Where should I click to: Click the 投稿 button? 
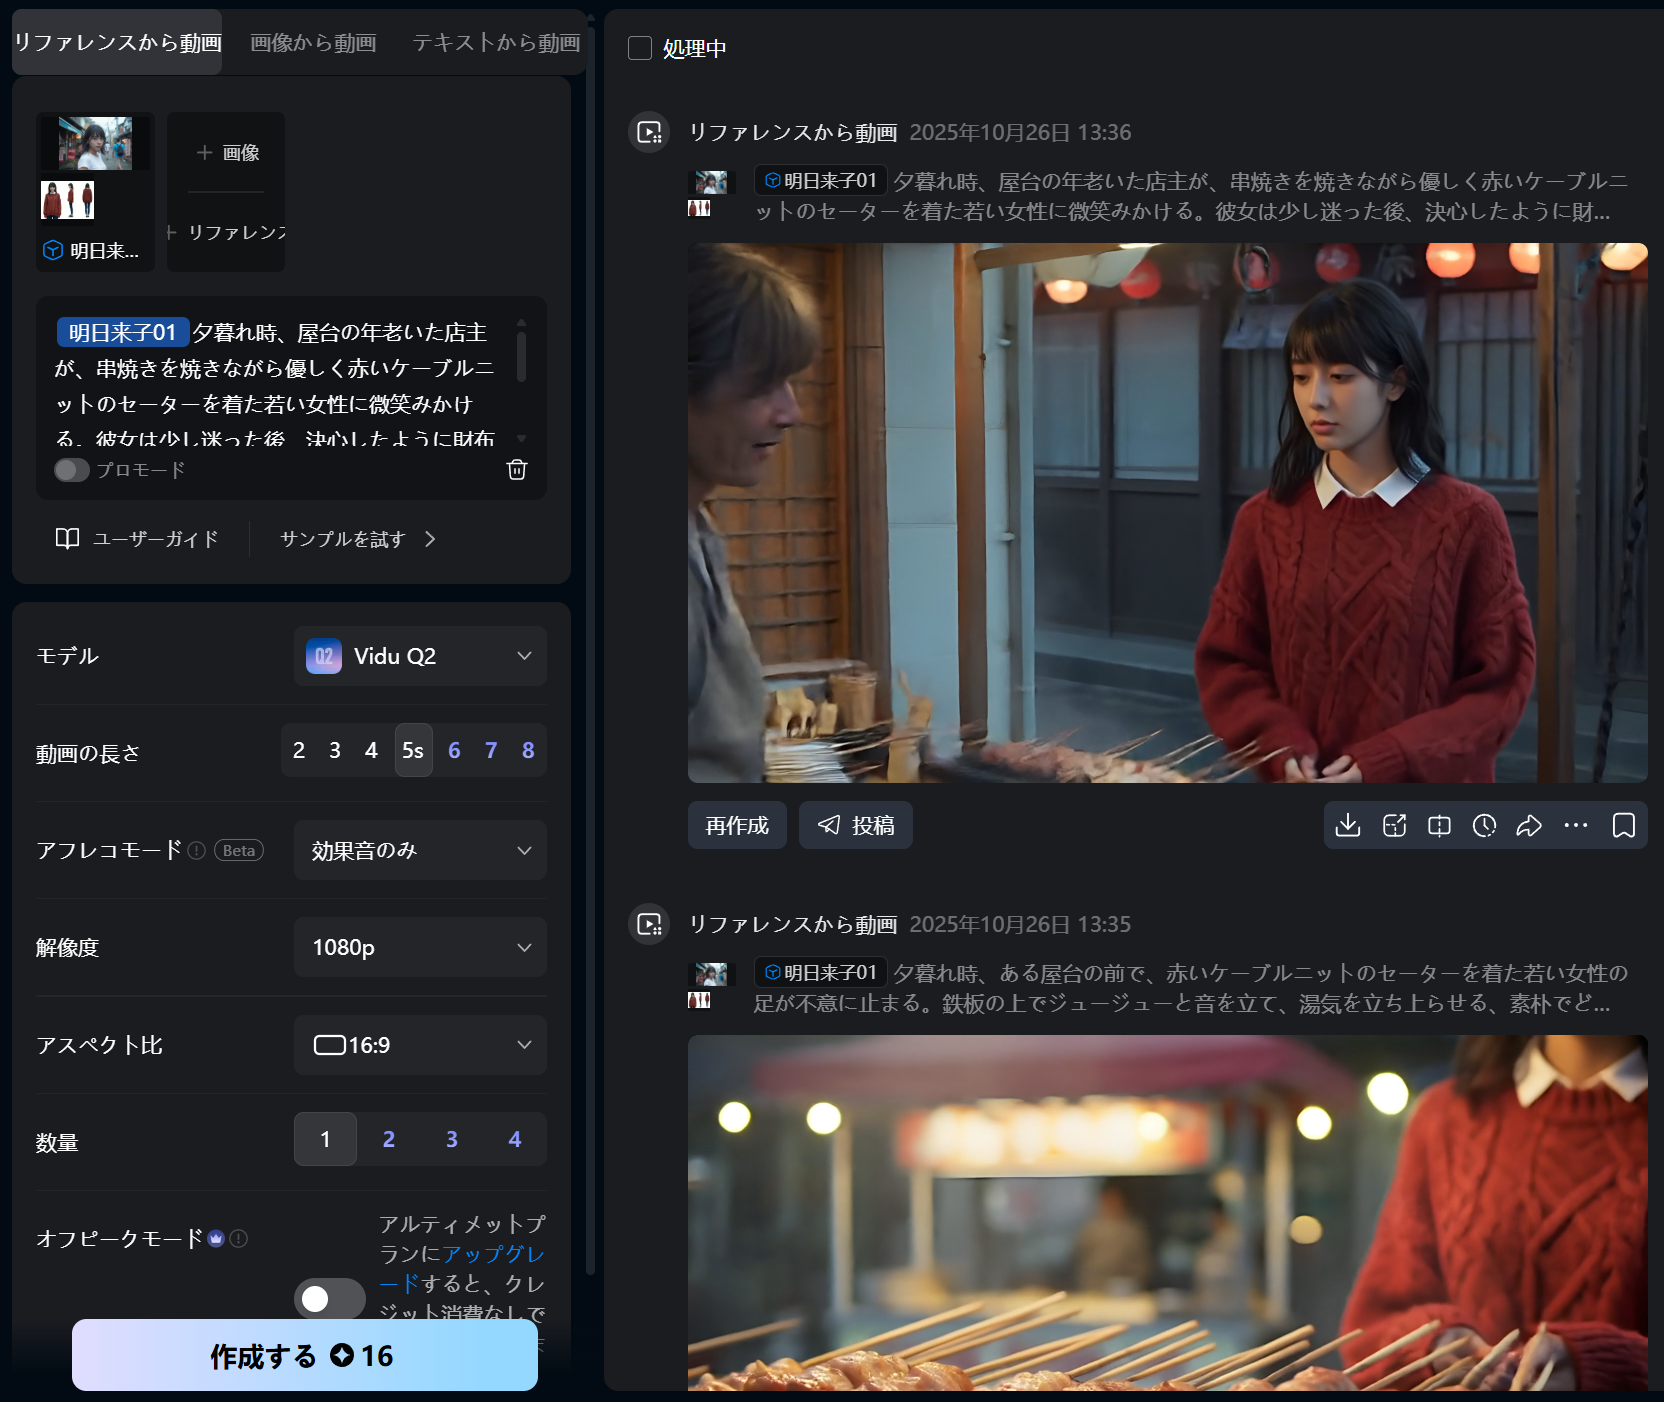click(856, 825)
